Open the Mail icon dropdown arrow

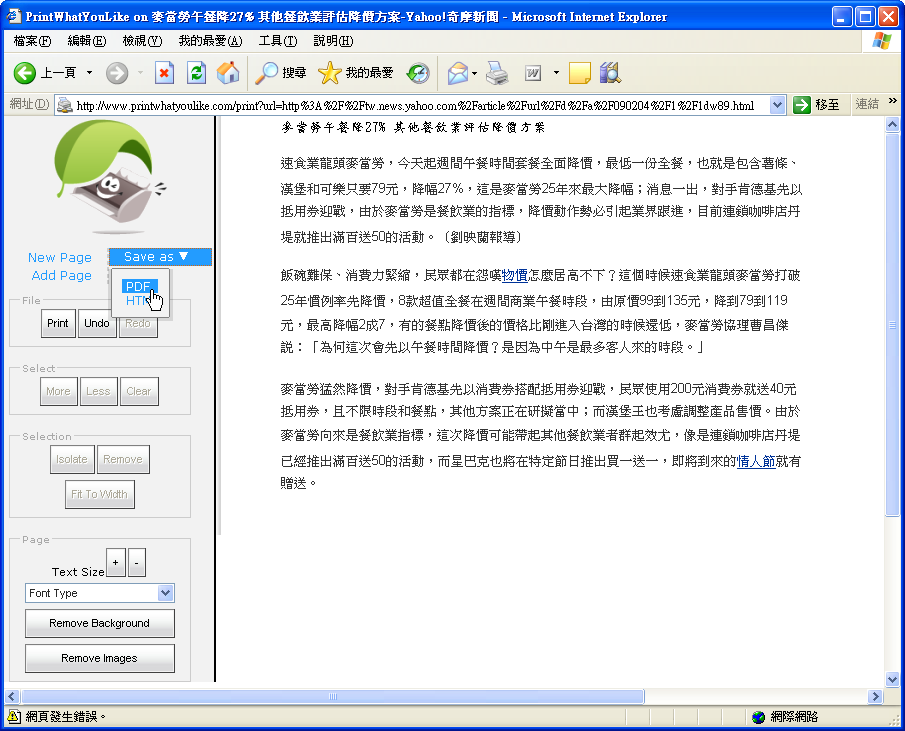tap(474, 73)
